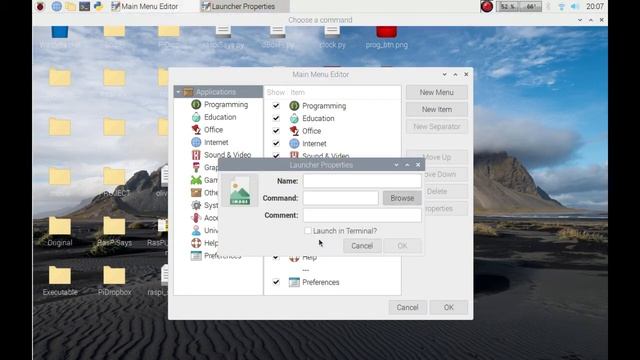Open the RasPiSays desktop folder

(x=114, y=231)
